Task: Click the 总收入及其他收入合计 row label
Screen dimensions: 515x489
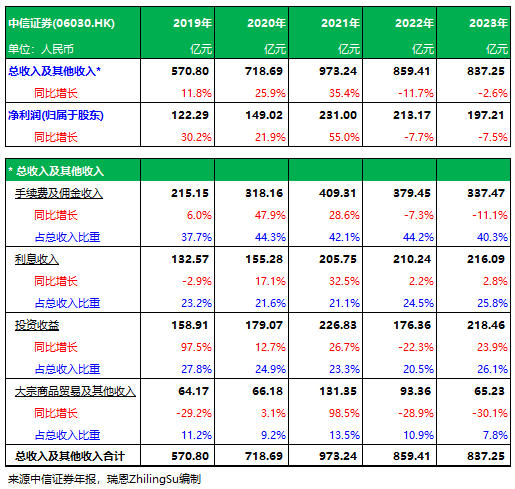Action: point(70,456)
